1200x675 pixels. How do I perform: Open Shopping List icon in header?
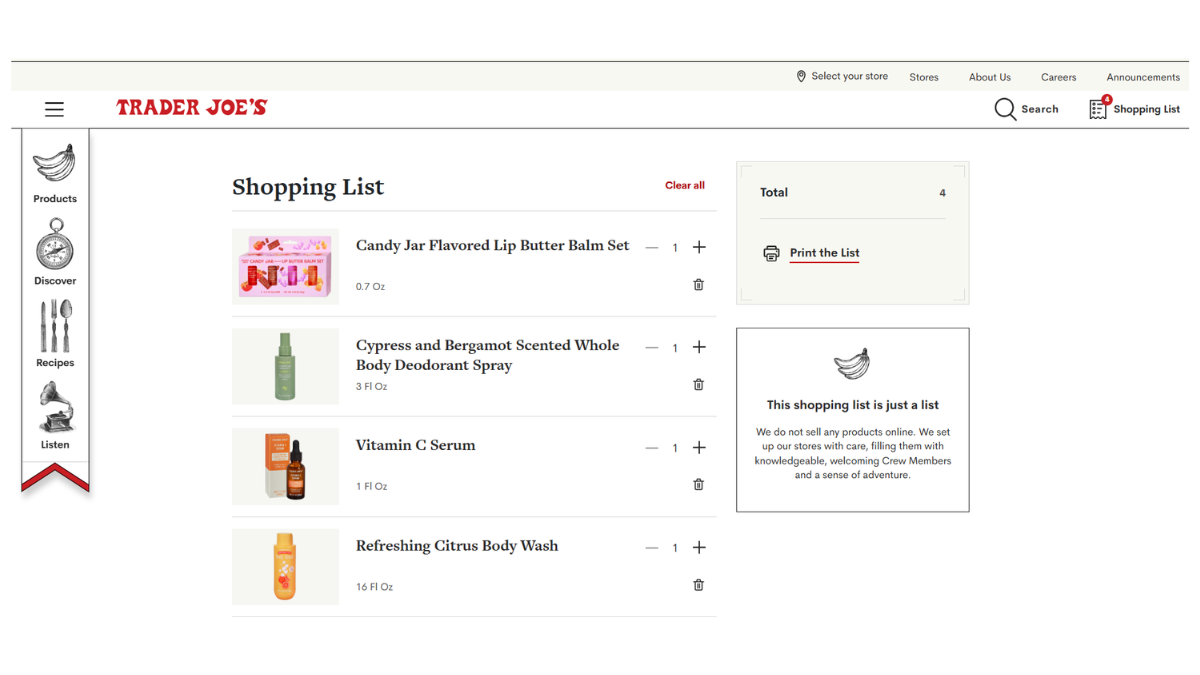click(1099, 107)
